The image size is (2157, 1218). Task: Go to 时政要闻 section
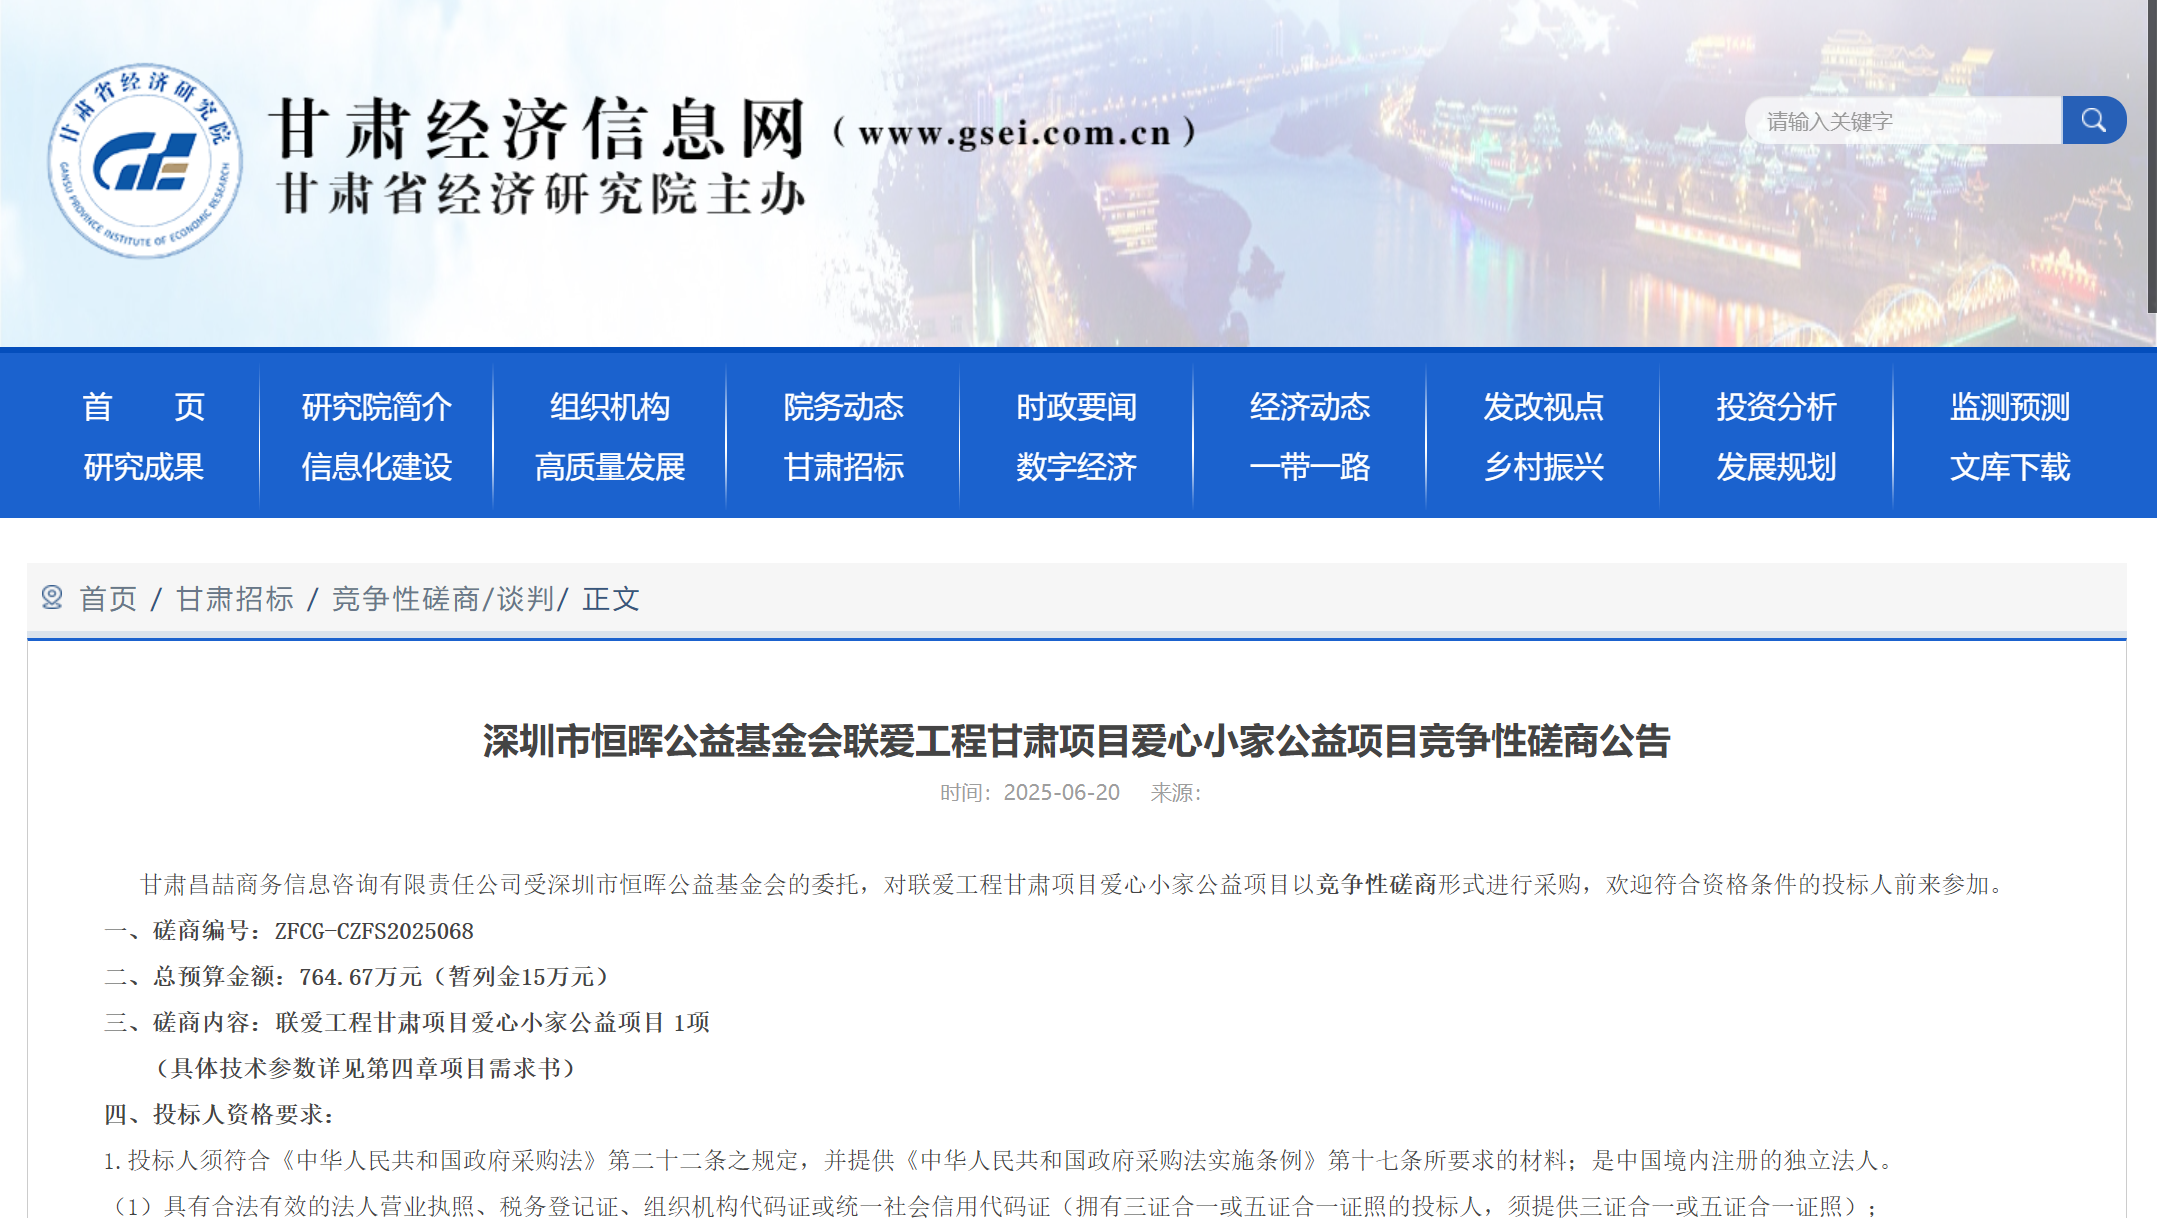coord(1077,407)
